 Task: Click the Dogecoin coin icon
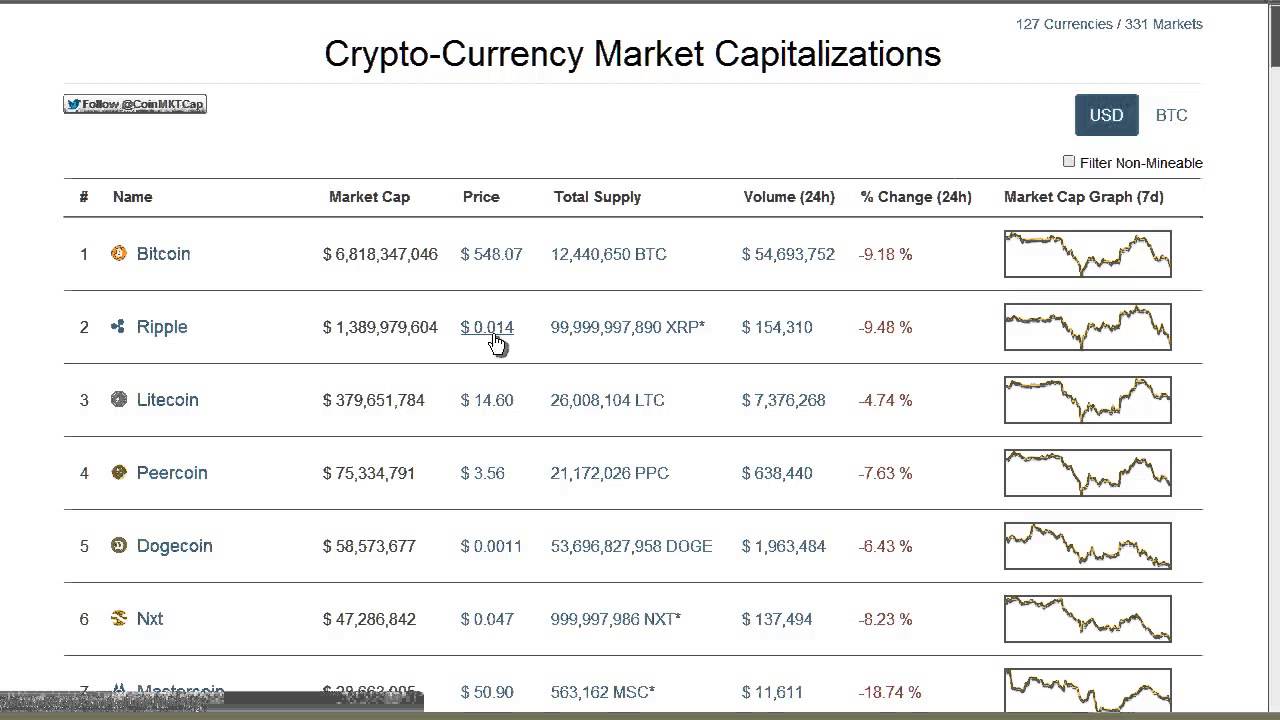[119, 546]
